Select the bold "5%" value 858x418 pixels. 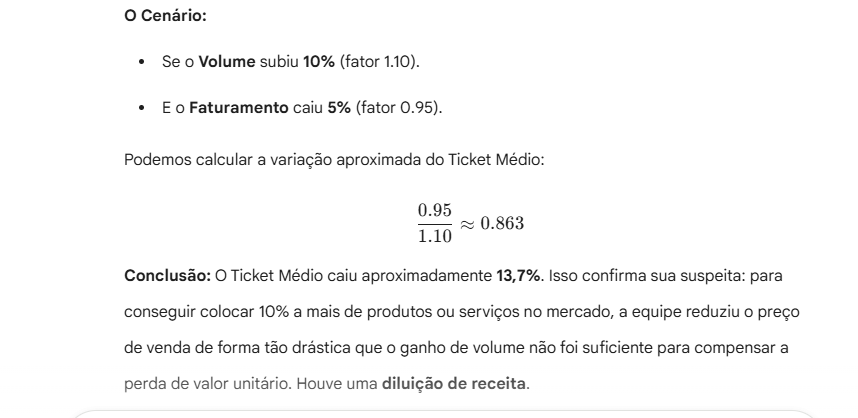(339, 108)
